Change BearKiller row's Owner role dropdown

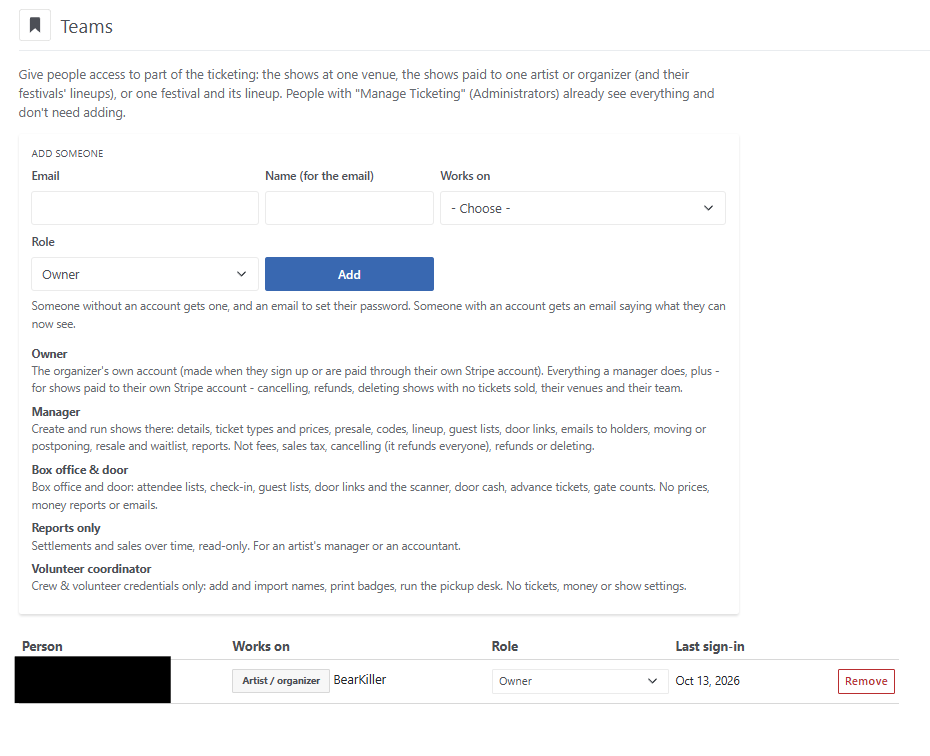(x=579, y=681)
